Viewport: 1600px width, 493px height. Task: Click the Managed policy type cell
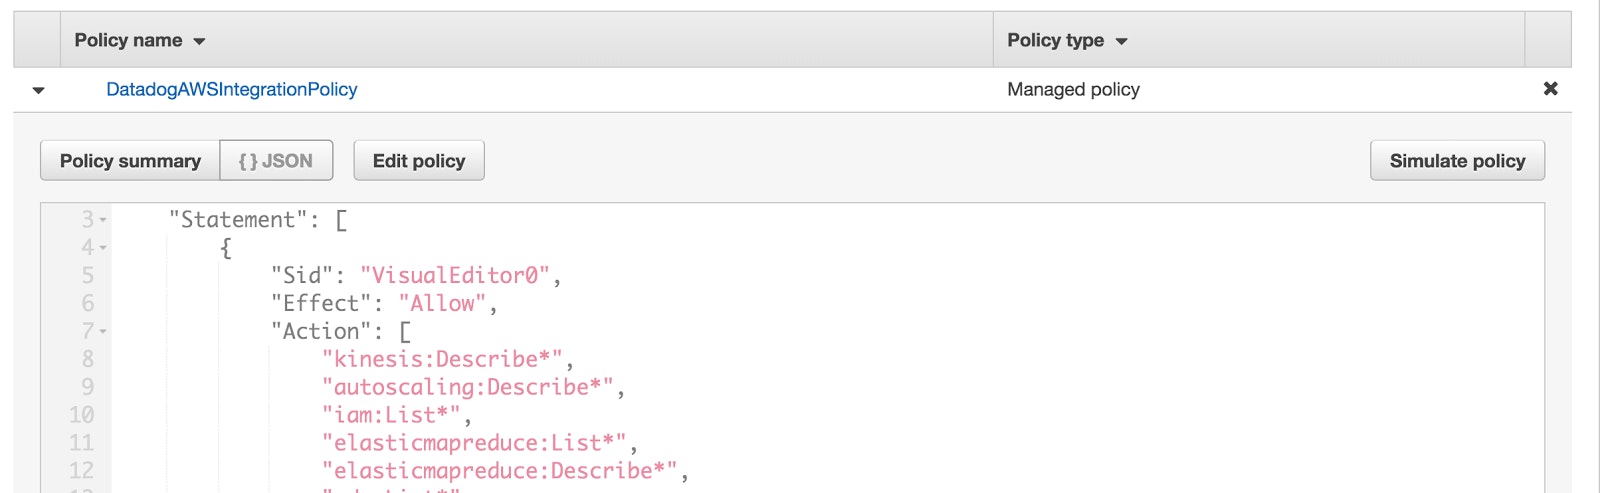point(1073,89)
